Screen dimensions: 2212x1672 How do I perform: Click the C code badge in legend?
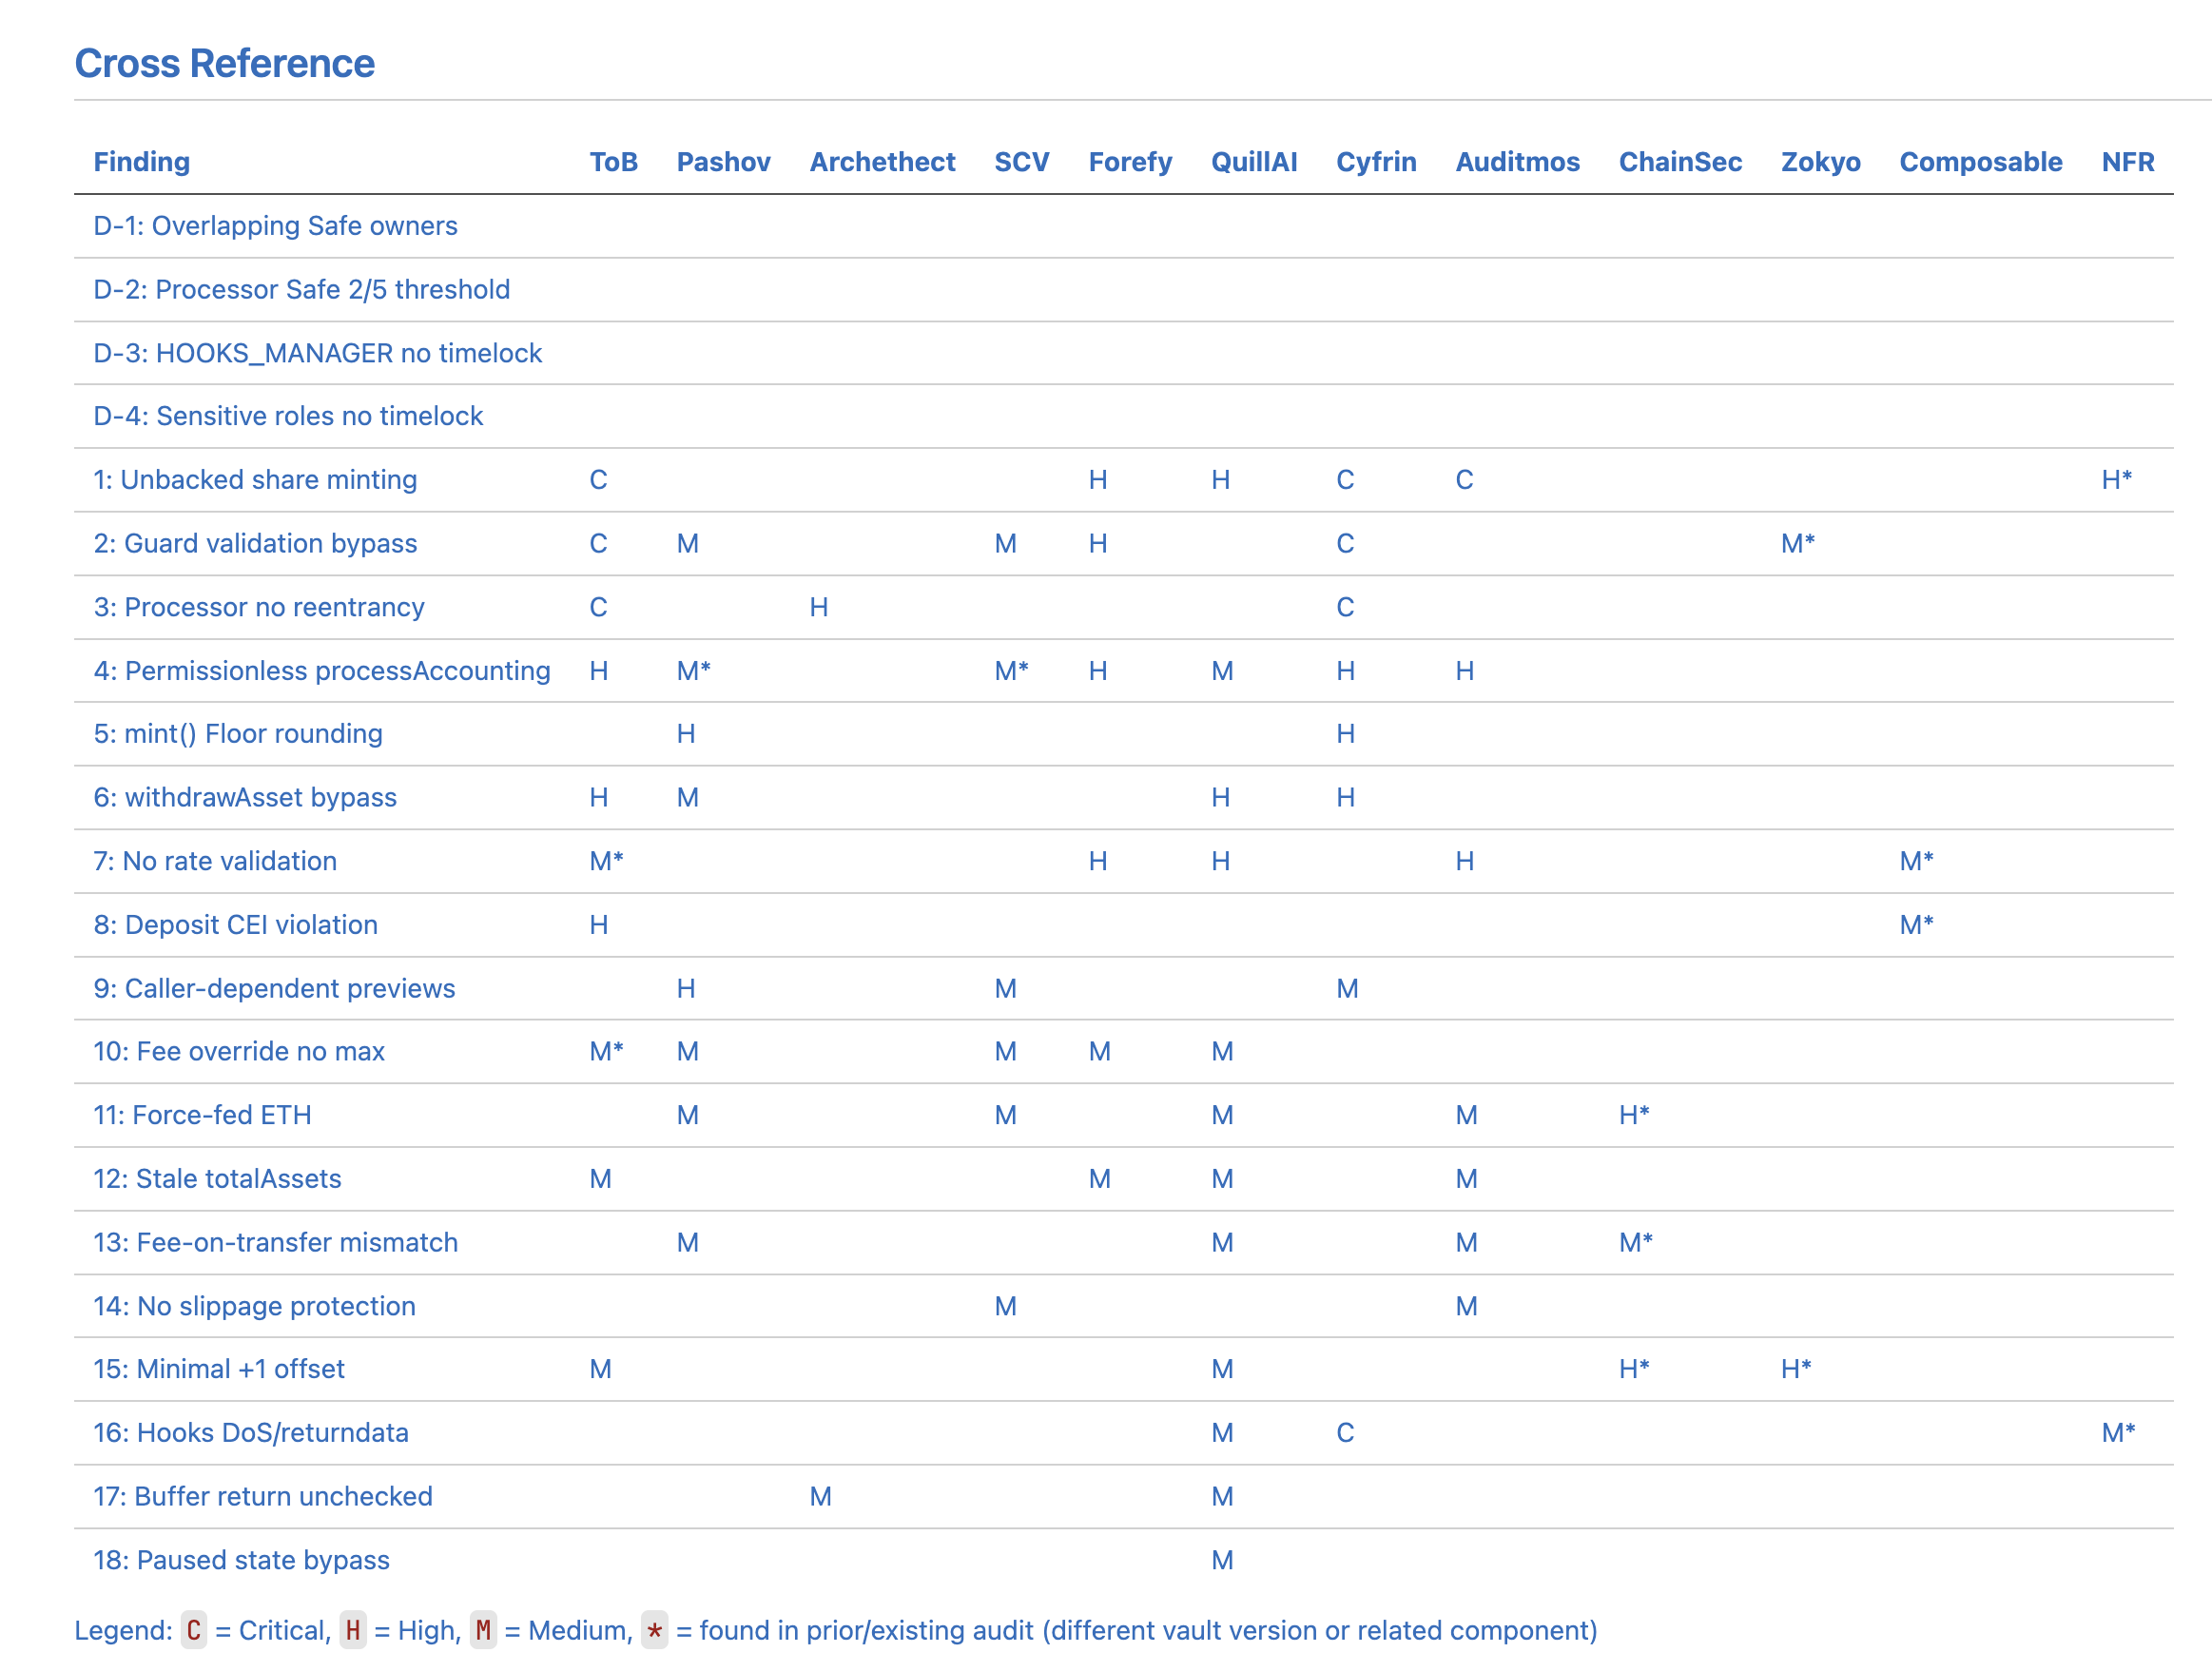click(194, 1631)
